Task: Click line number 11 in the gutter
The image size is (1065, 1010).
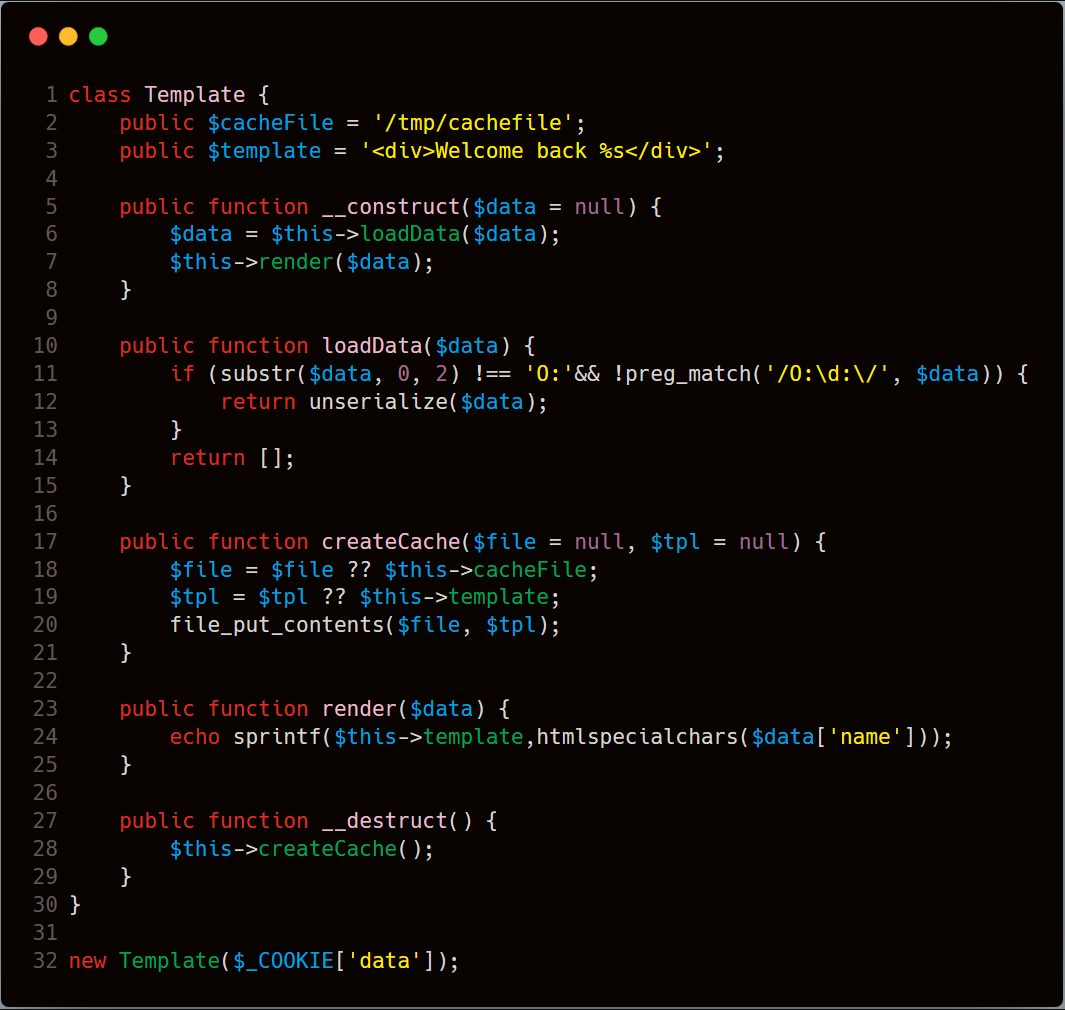Action: (x=46, y=374)
